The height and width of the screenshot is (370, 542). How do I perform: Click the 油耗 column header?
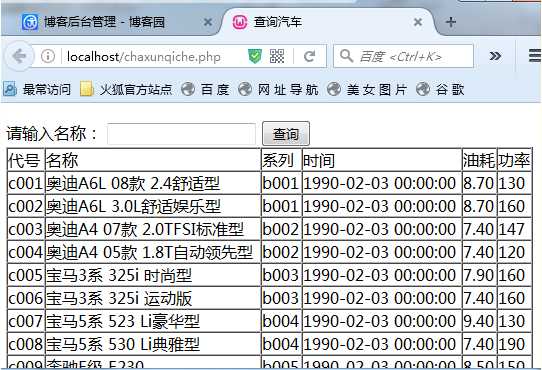pos(479,160)
